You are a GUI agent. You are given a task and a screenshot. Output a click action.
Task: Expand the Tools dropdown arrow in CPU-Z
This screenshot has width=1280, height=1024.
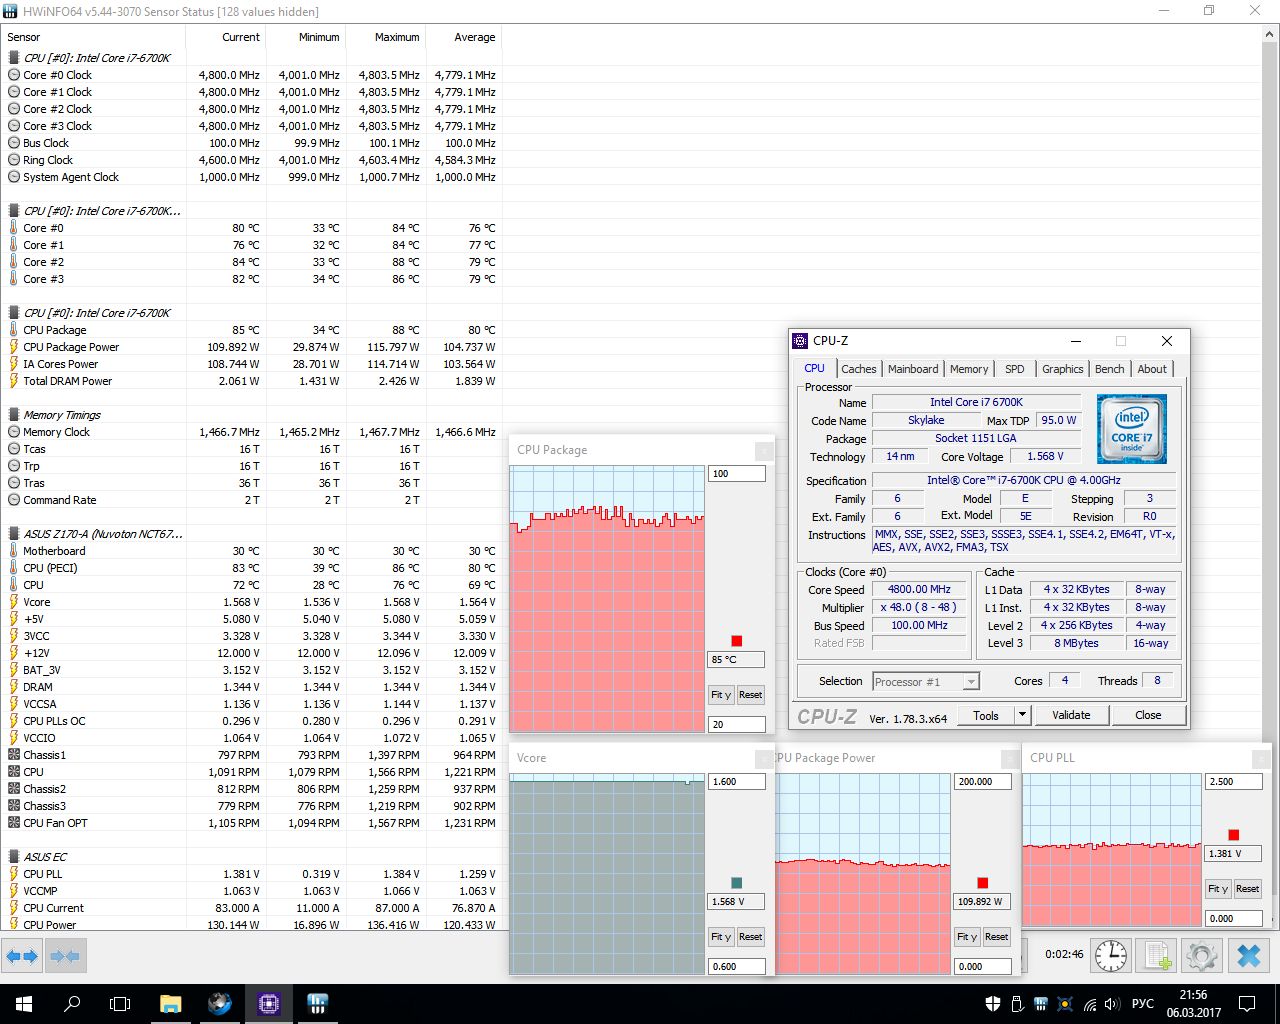click(x=1022, y=715)
